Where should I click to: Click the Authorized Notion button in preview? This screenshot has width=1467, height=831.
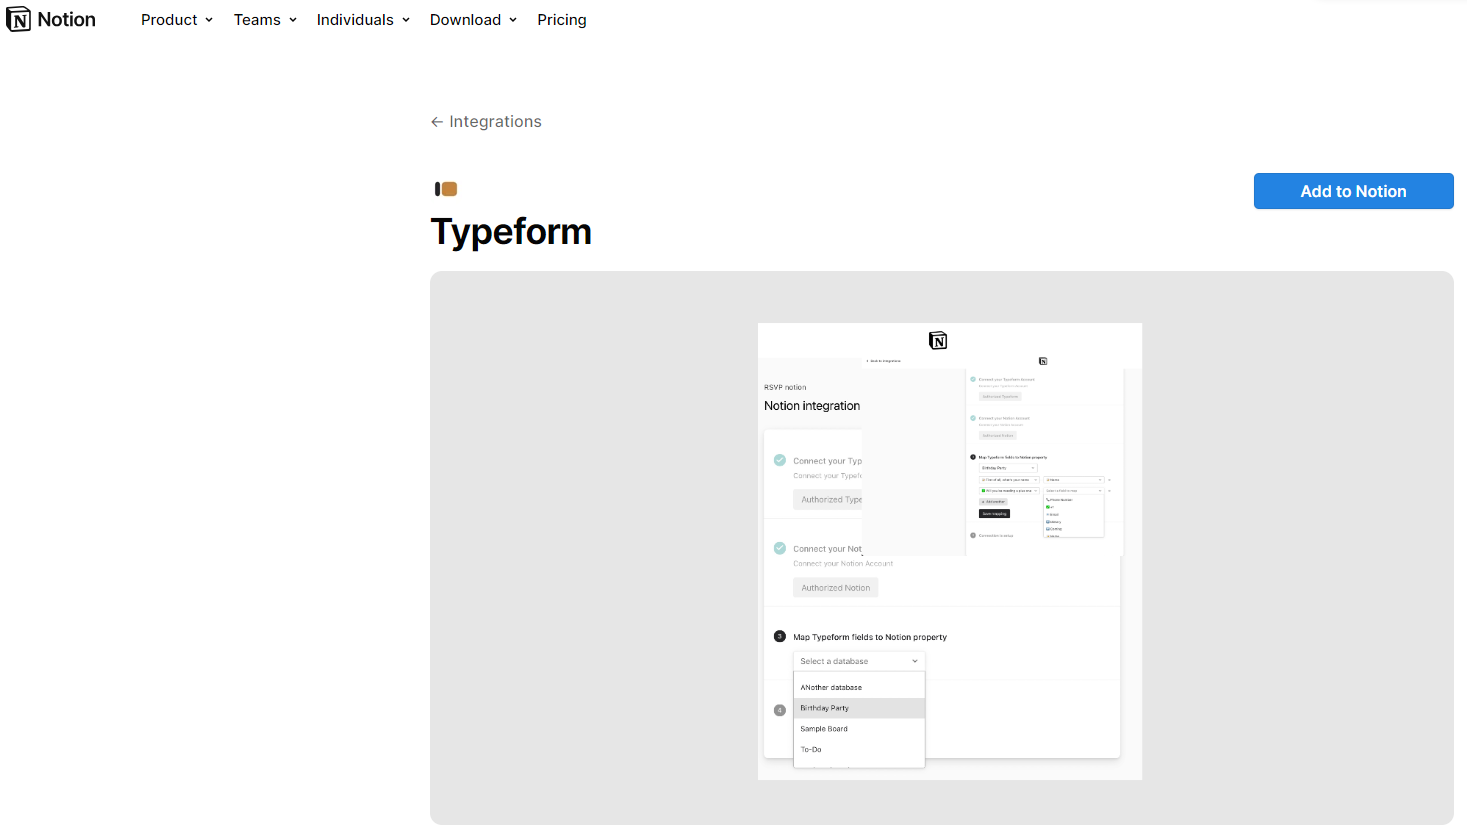(836, 588)
